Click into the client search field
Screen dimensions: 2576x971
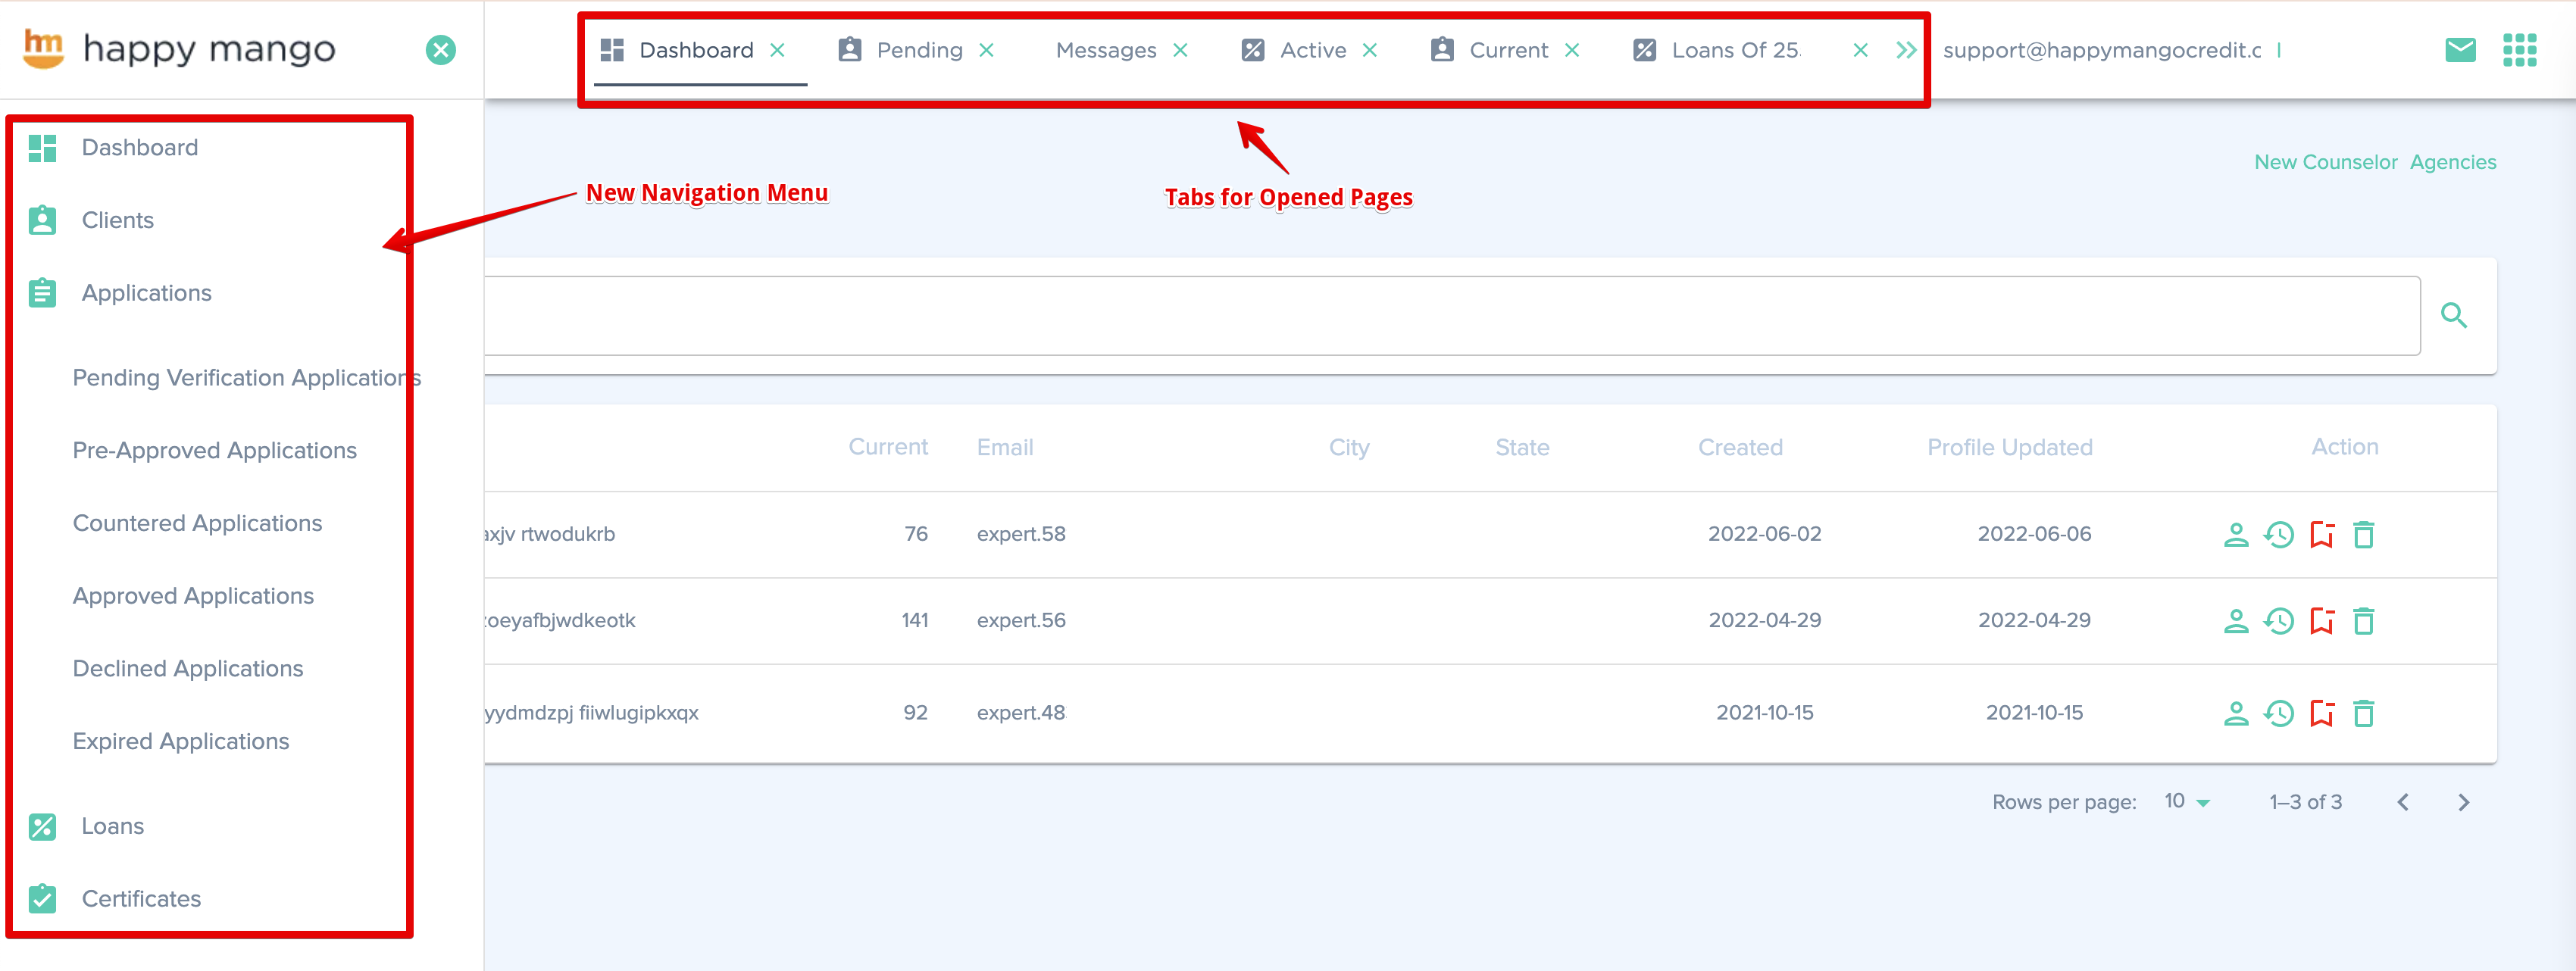1400,316
